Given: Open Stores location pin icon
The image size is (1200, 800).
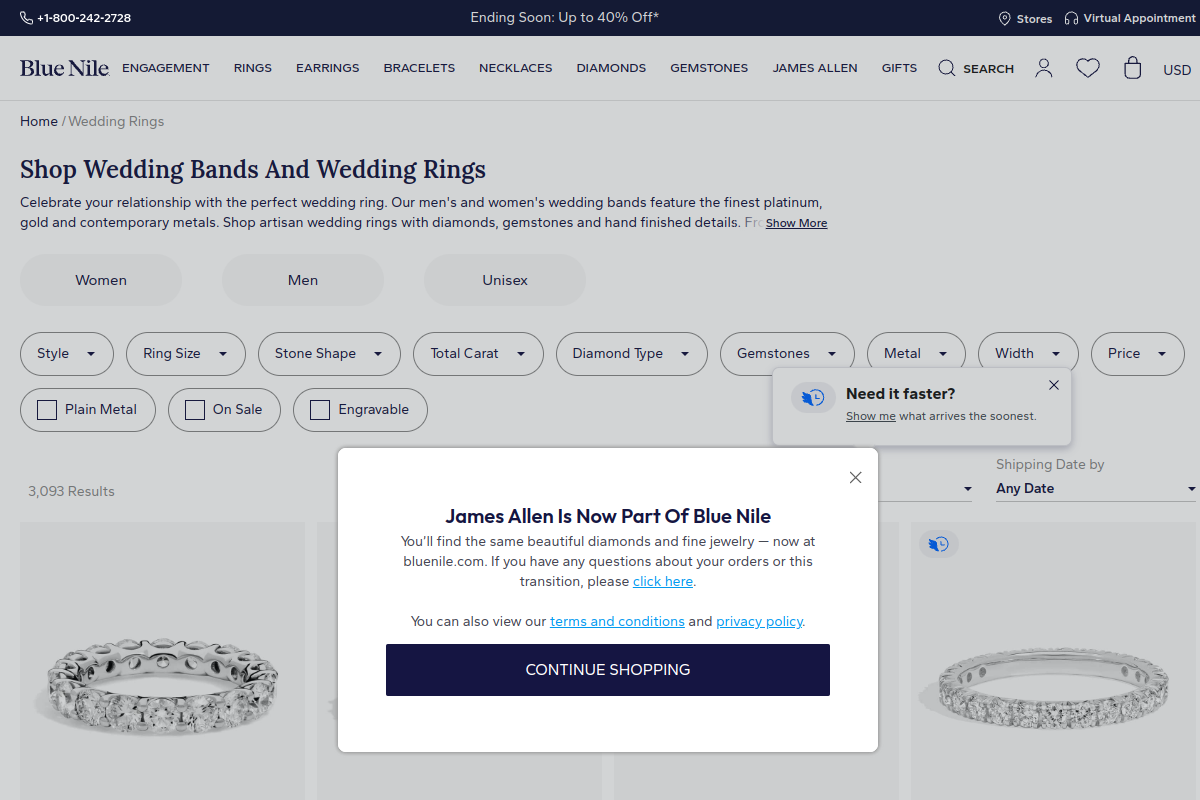Looking at the screenshot, I should tap(1005, 18).
